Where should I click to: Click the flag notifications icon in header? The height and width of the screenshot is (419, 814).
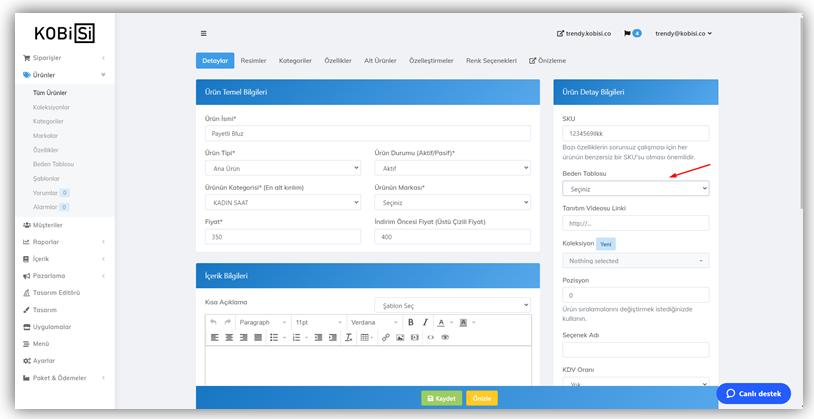pyautogui.click(x=627, y=33)
